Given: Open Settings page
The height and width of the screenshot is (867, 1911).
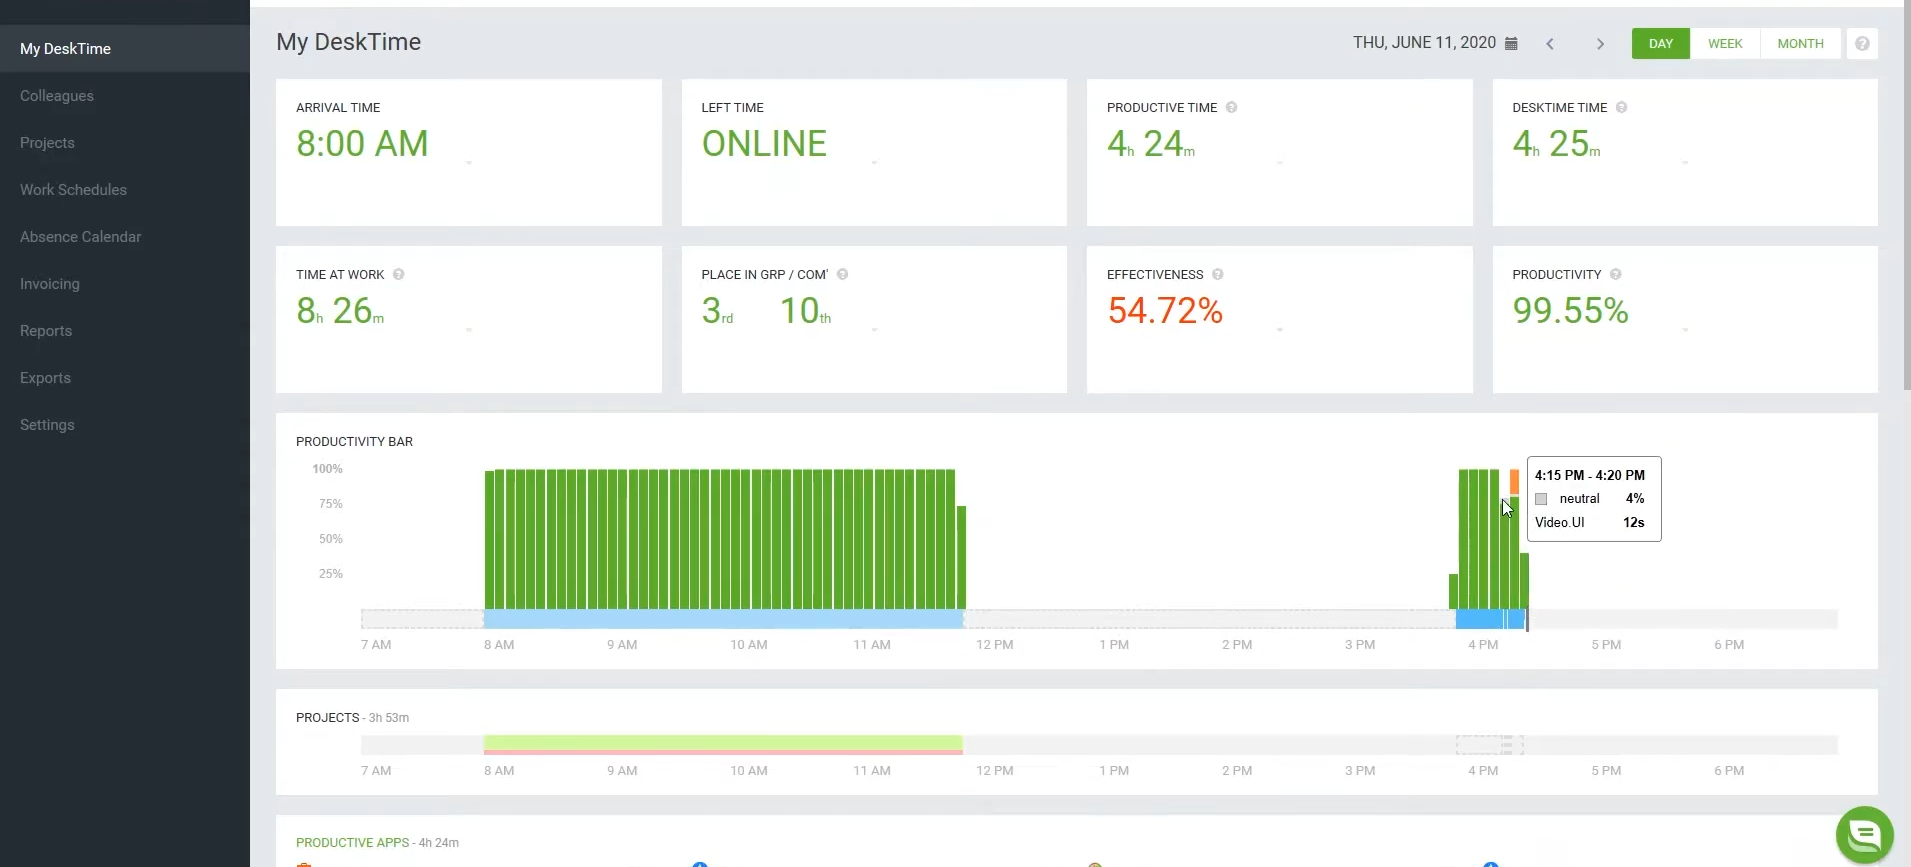Looking at the screenshot, I should pyautogui.click(x=125, y=425).
